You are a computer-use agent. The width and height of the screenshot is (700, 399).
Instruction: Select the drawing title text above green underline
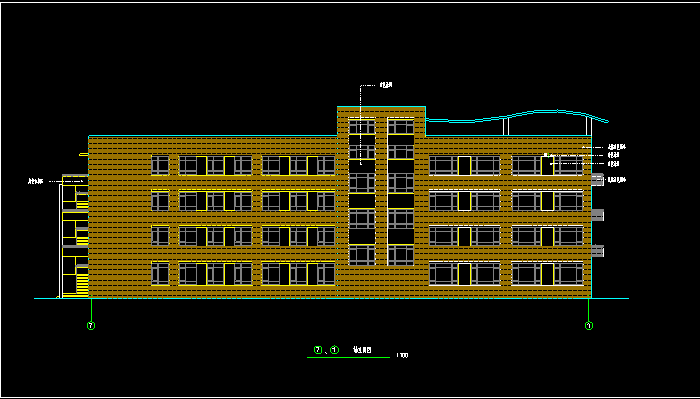click(362, 350)
